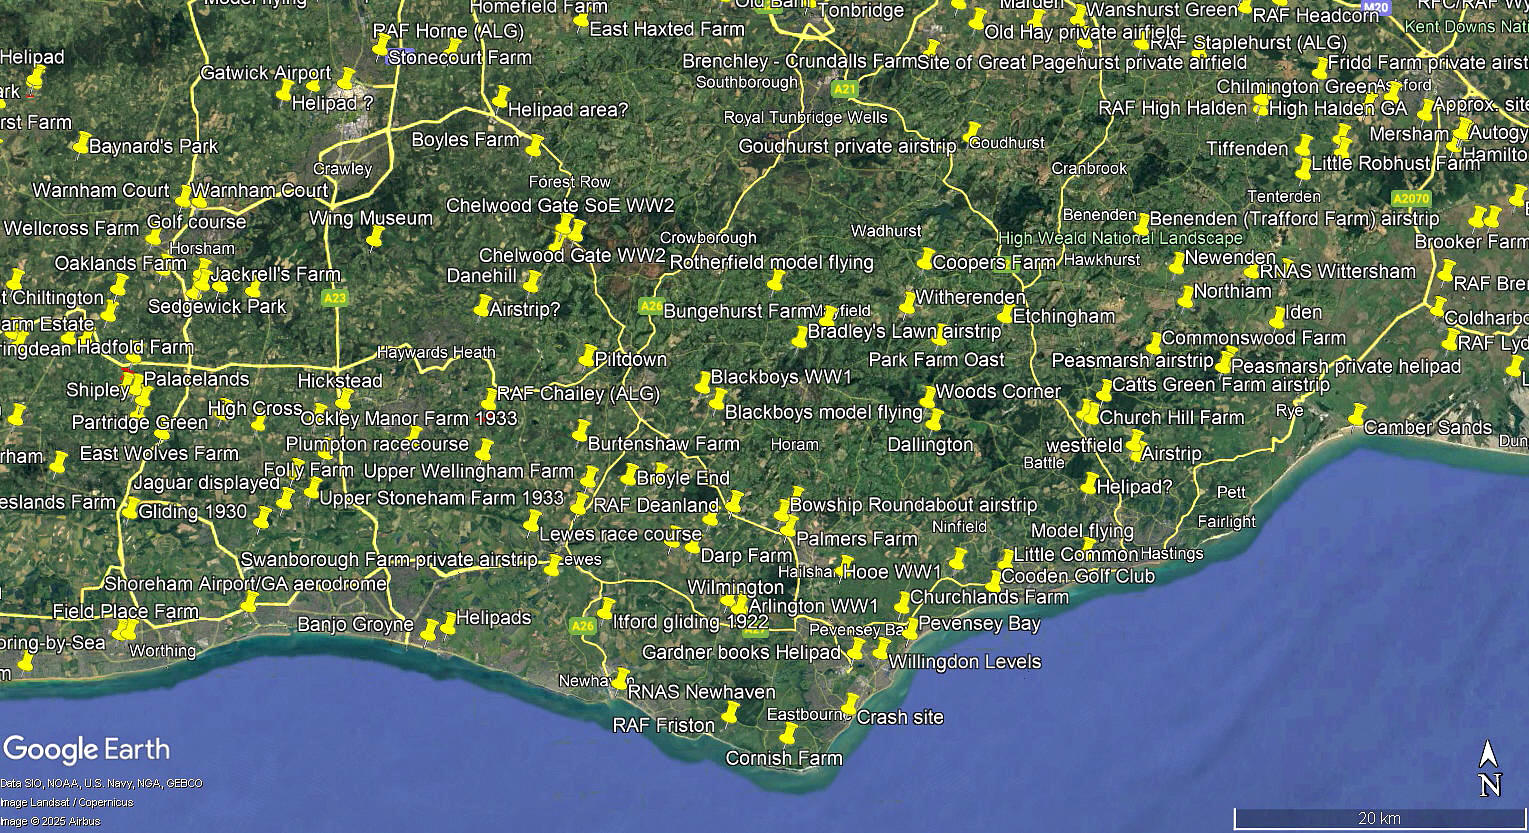Click the Goudhurst private airstrip pushpin
Screen dimensions: 1529x833
pyautogui.click(x=971, y=133)
